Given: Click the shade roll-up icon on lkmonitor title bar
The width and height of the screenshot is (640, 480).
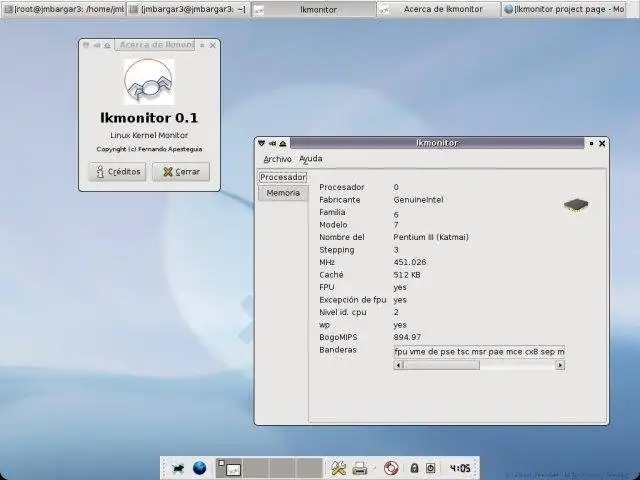Looking at the screenshot, I should click(x=283, y=143).
